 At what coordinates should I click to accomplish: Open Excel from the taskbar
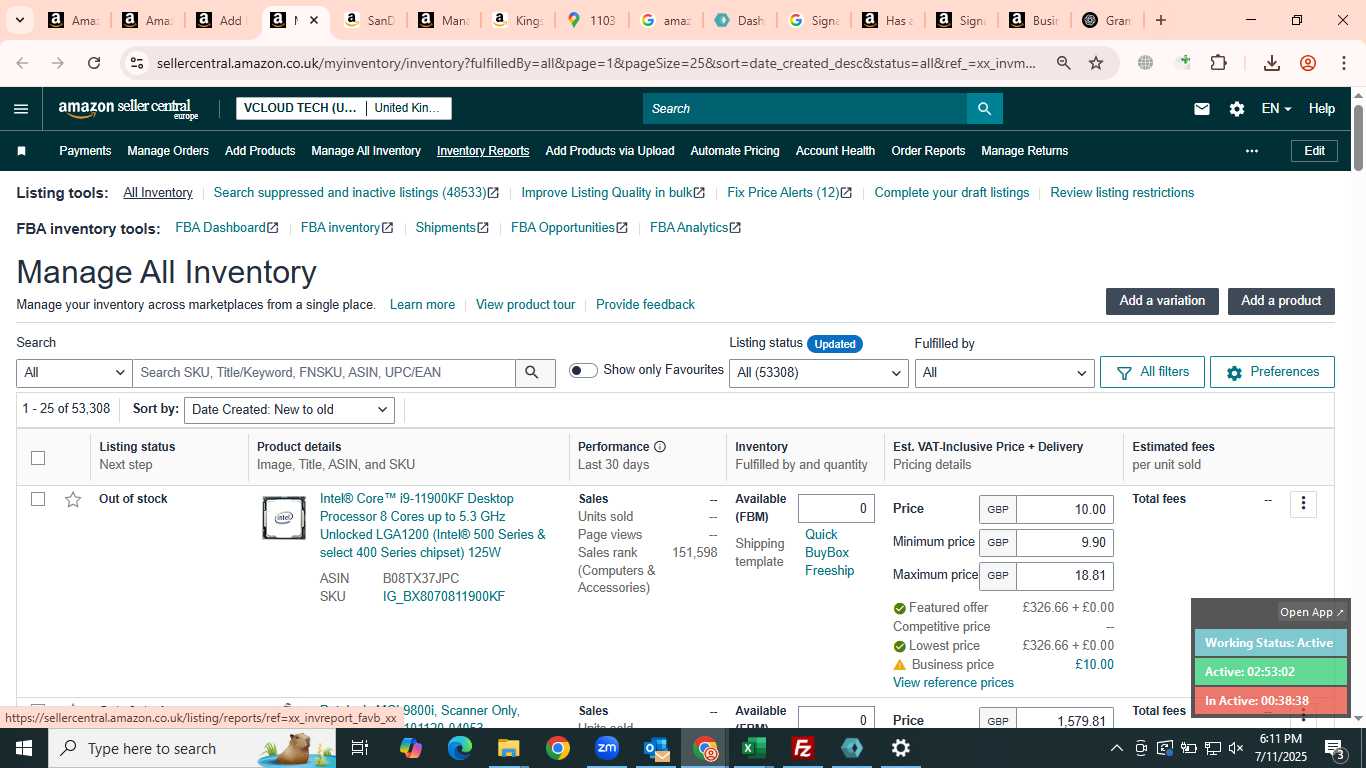(753, 748)
